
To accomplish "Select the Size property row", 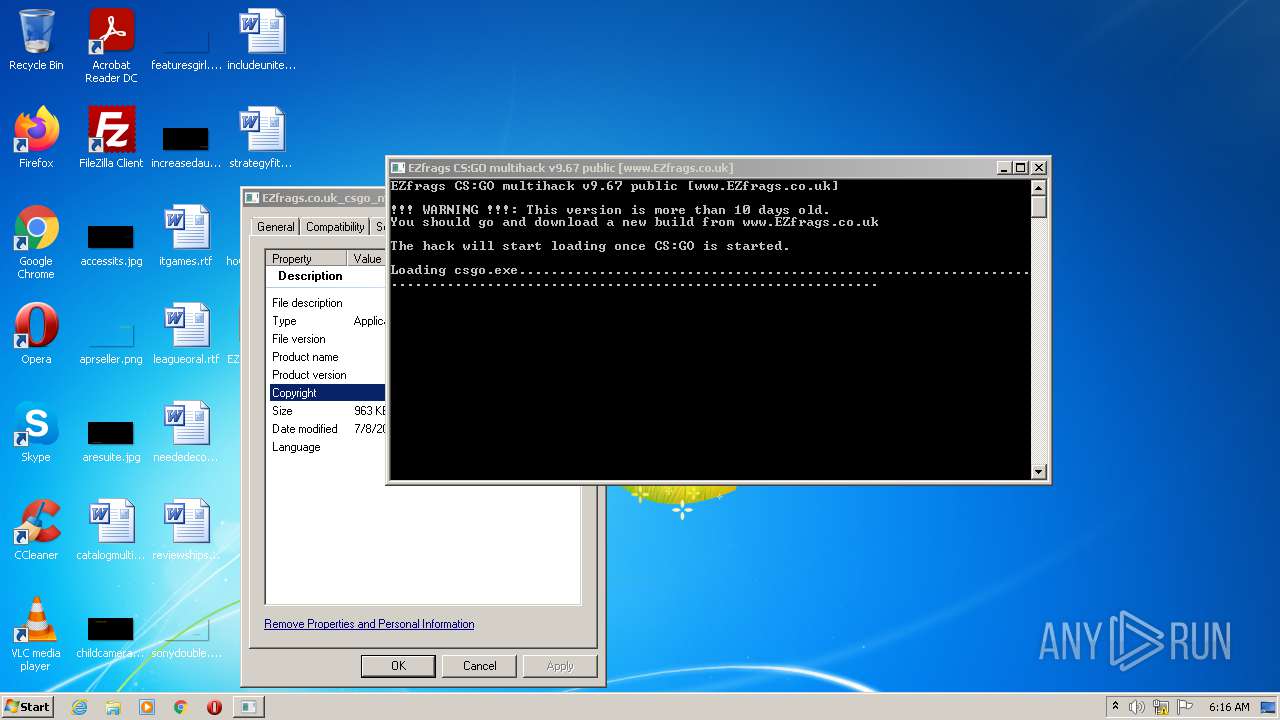I will pos(327,411).
